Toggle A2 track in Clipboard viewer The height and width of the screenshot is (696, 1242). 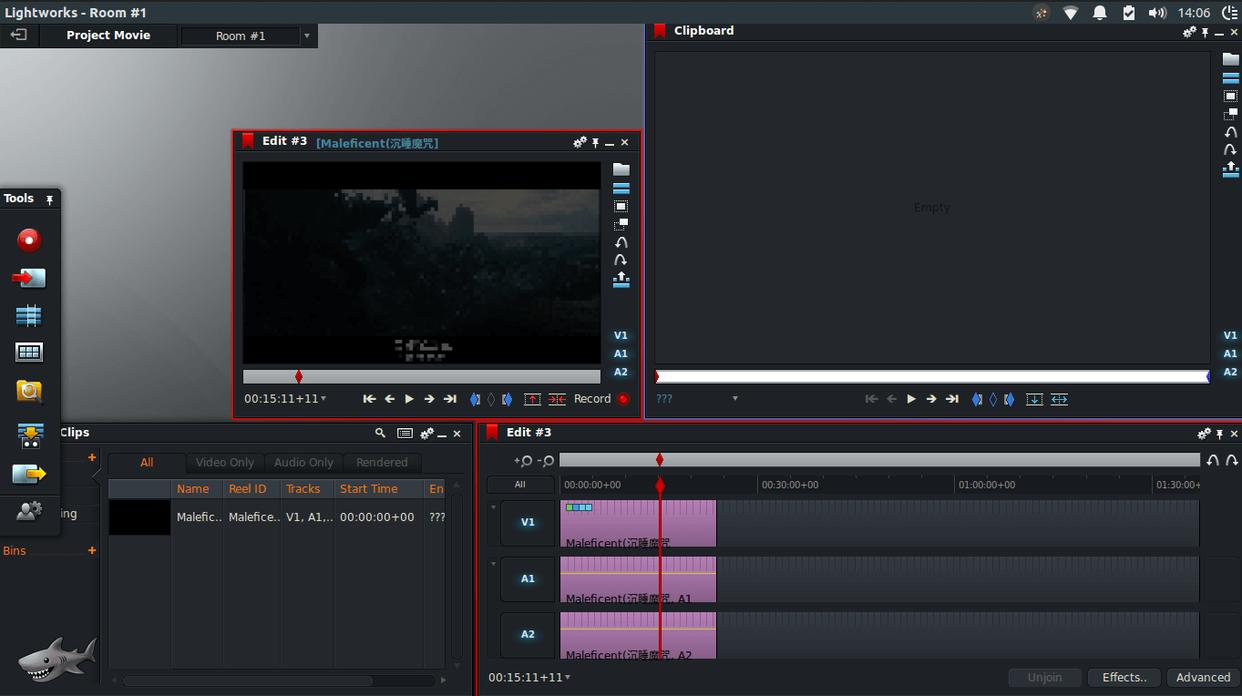(1231, 372)
